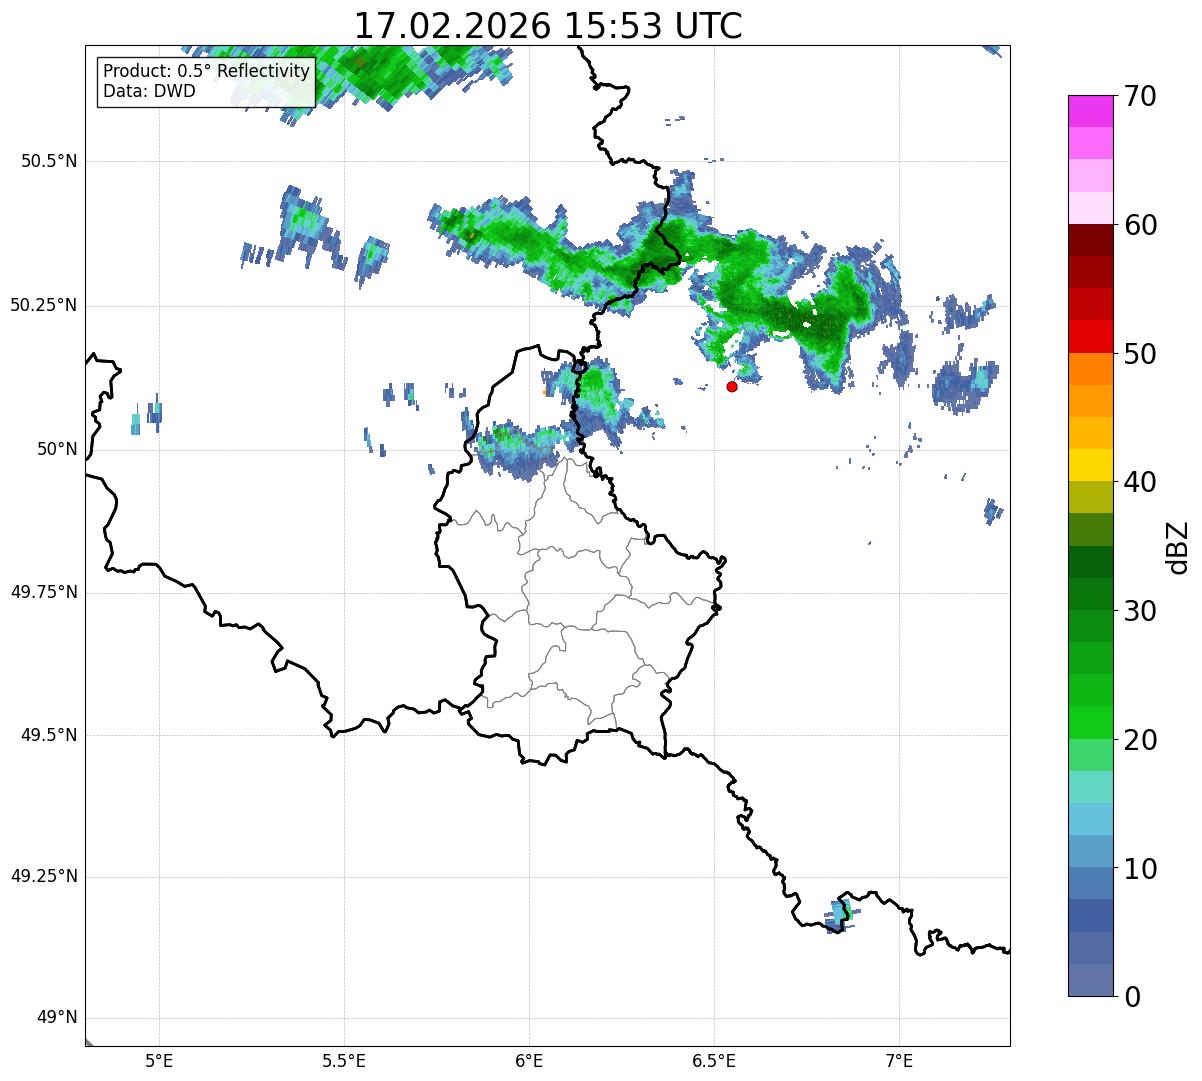Click the 50°N latitude label

56,449
